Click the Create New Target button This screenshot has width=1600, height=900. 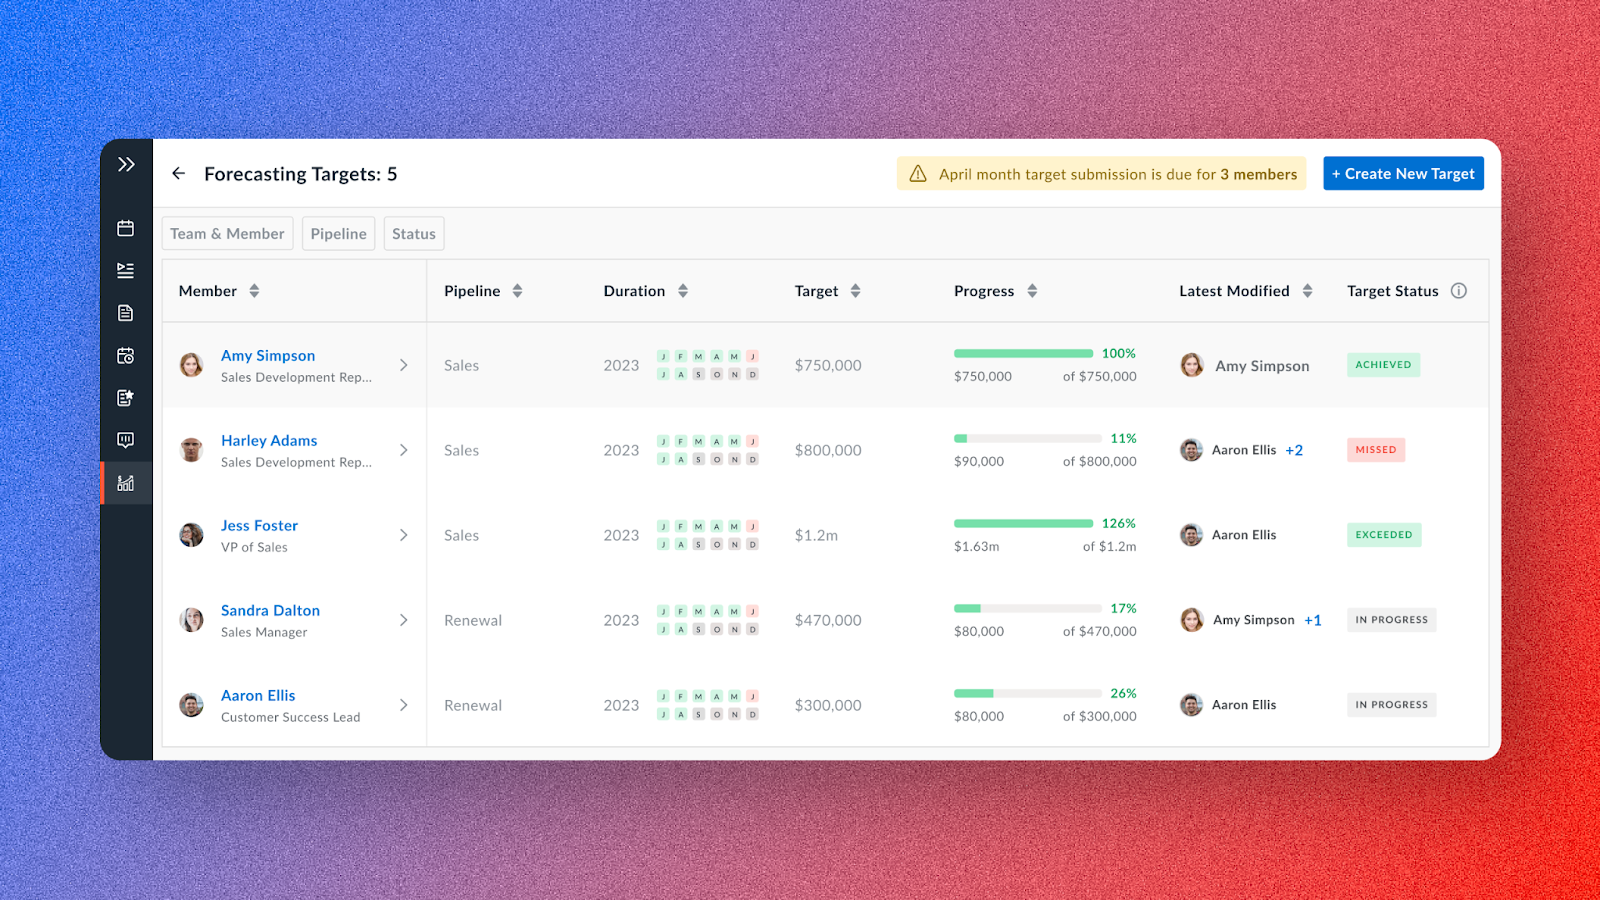(x=1403, y=173)
